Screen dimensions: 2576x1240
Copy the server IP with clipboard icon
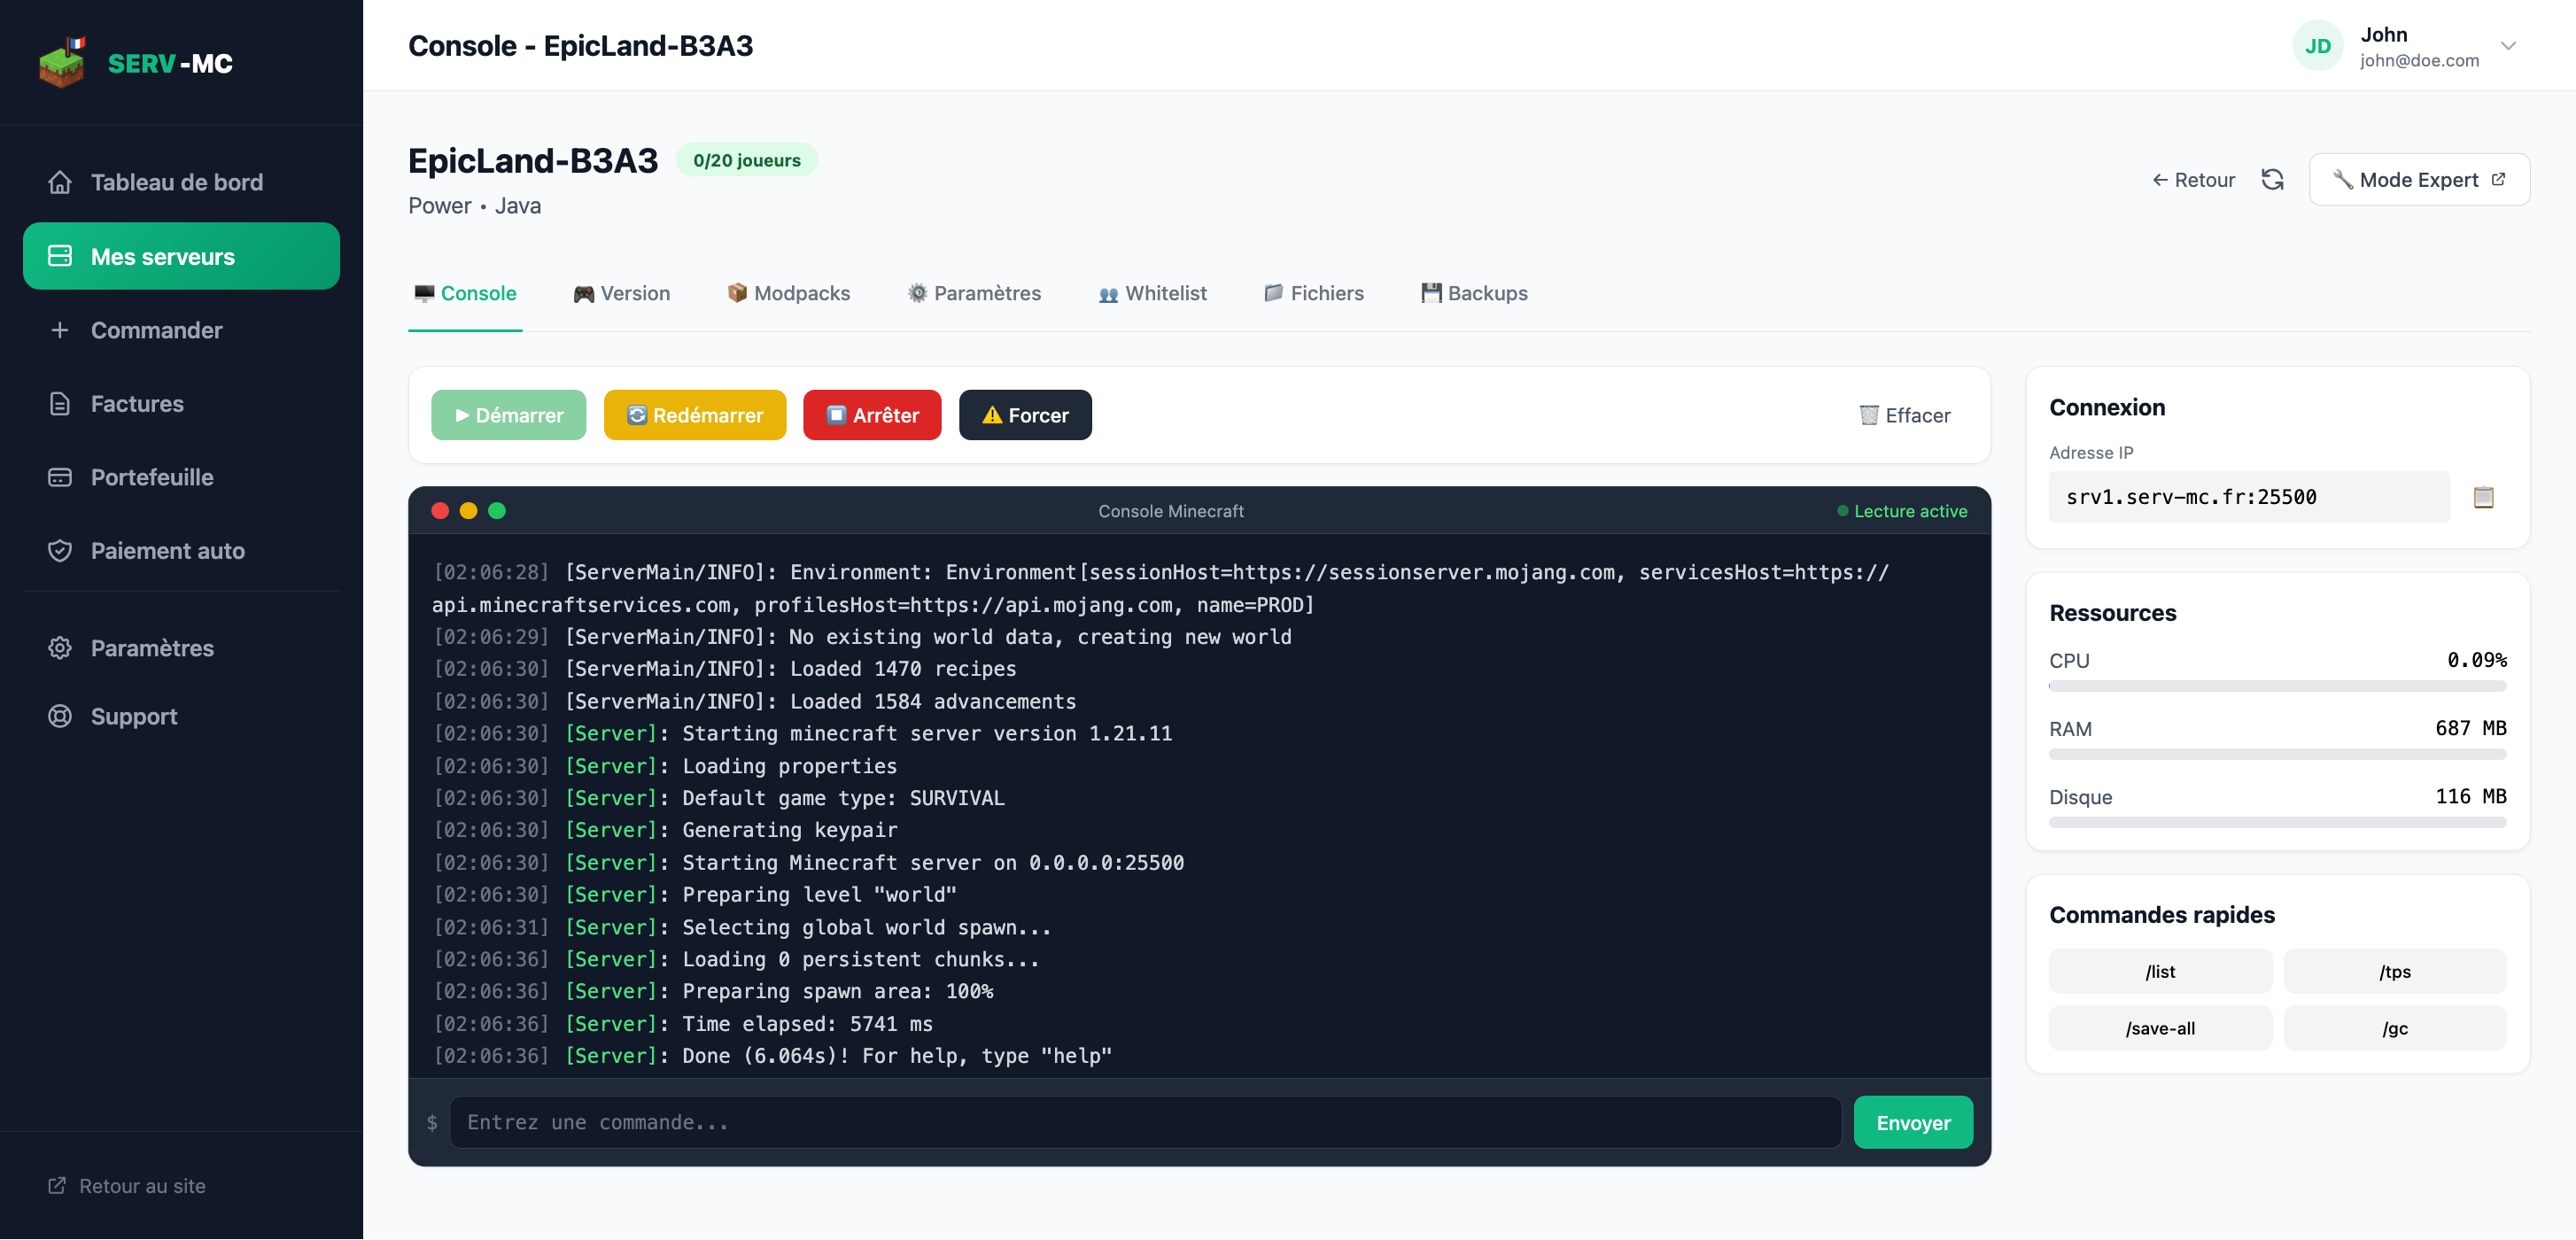click(x=2483, y=497)
